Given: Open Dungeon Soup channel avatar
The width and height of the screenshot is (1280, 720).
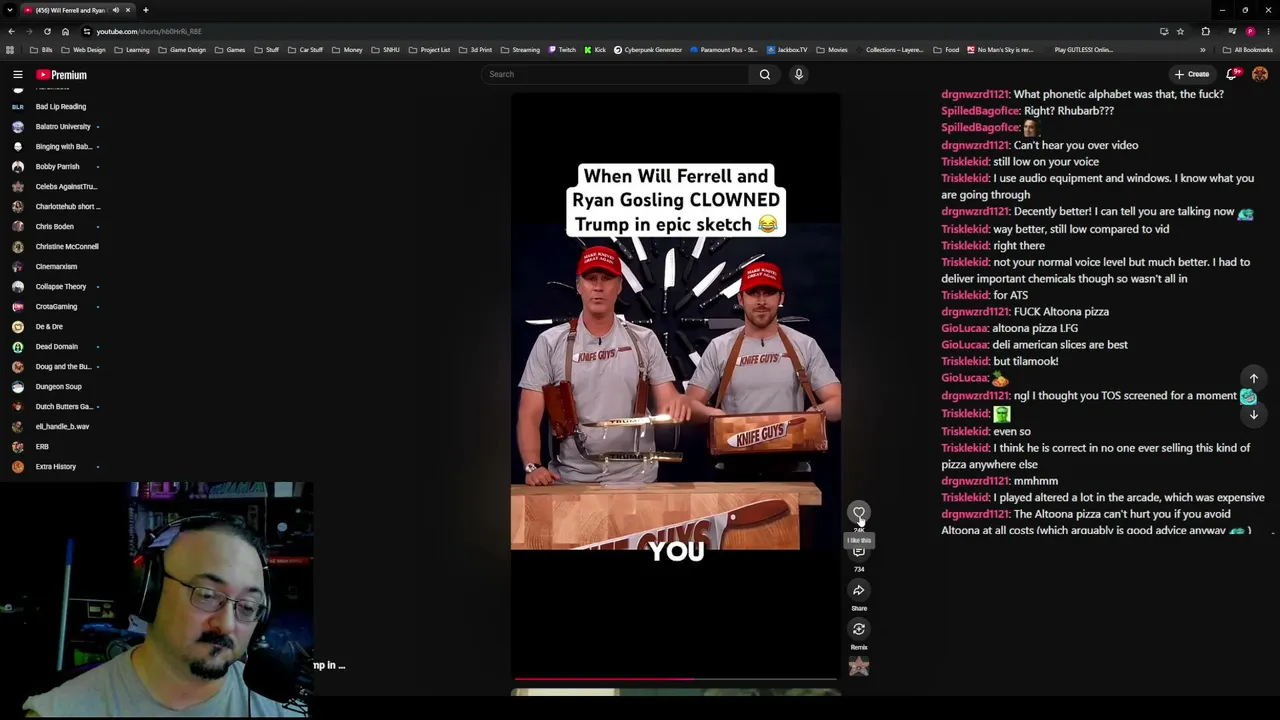Looking at the screenshot, I should click(x=18, y=387).
